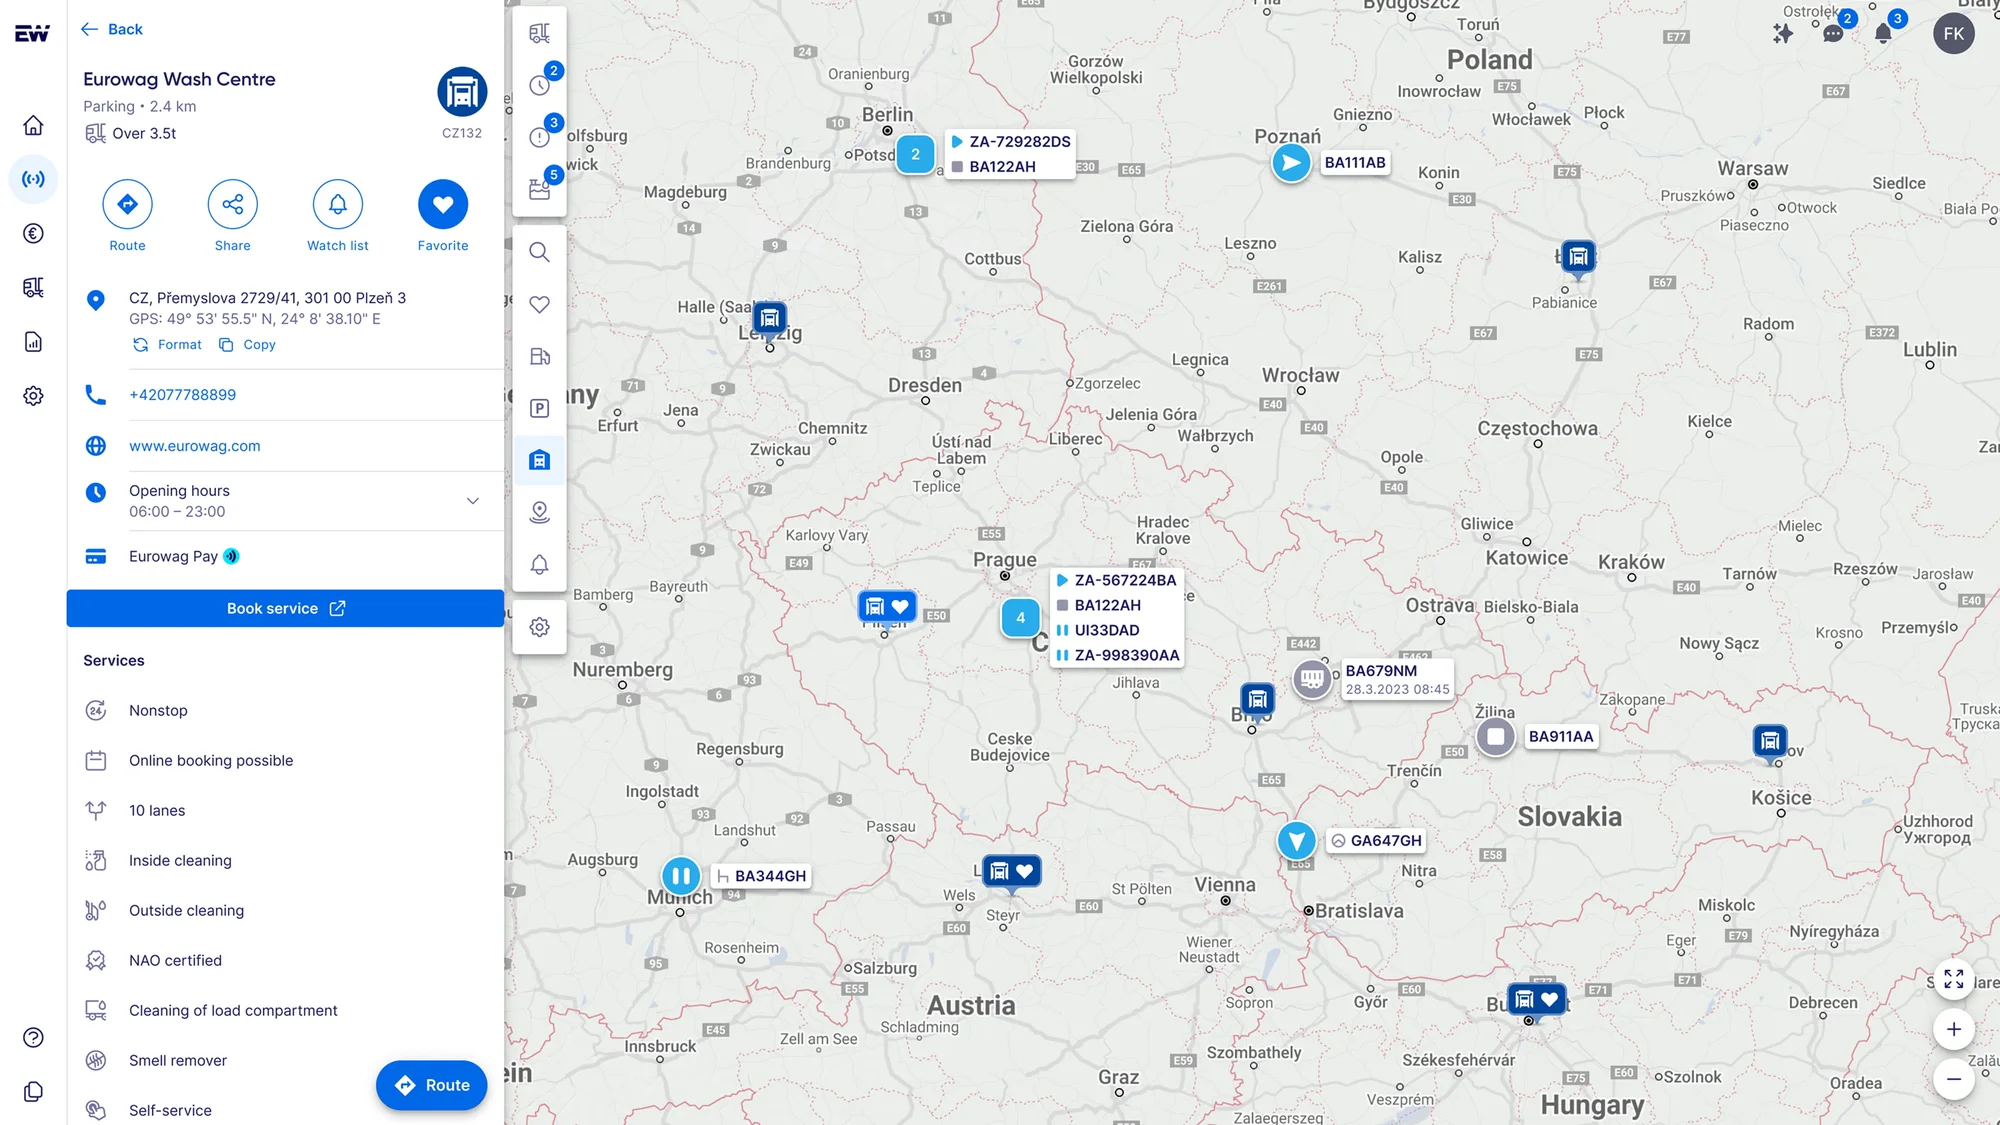This screenshot has width=2000, height=1125.
Task: Click the Book service button
Action: tap(285, 608)
